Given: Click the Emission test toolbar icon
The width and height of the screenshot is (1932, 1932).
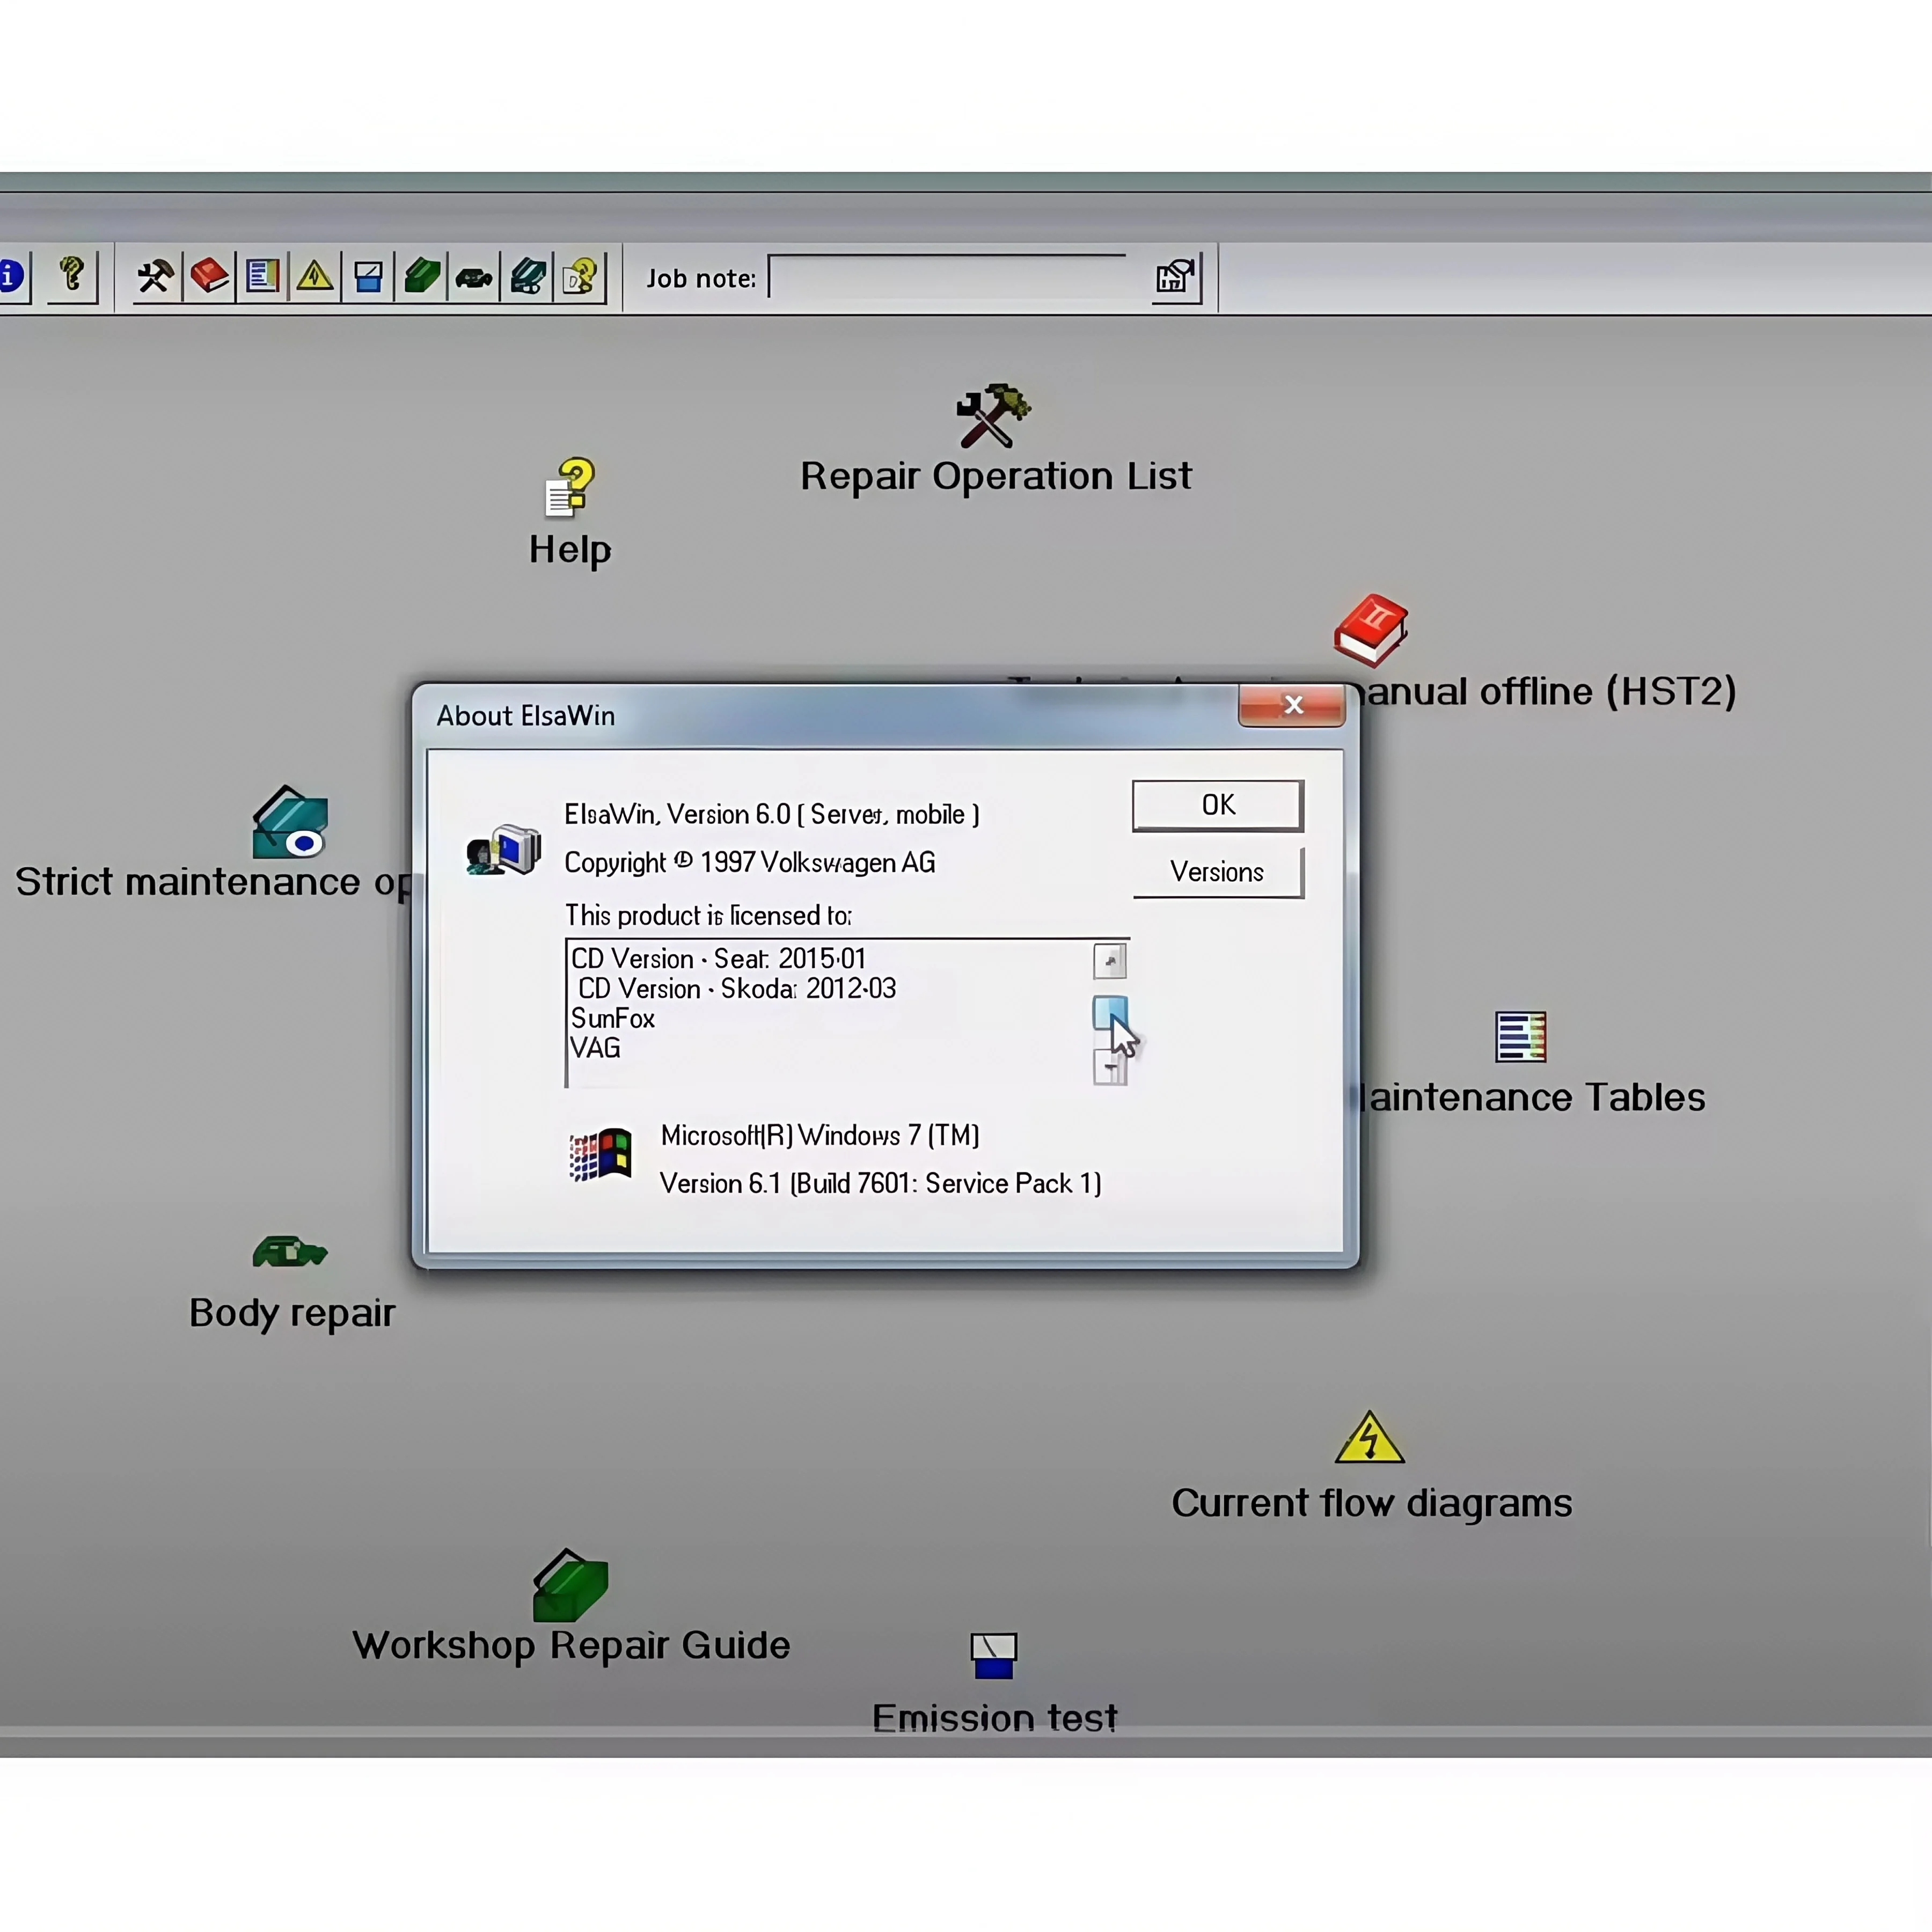Looking at the screenshot, I should pyautogui.click(x=368, y=276).
